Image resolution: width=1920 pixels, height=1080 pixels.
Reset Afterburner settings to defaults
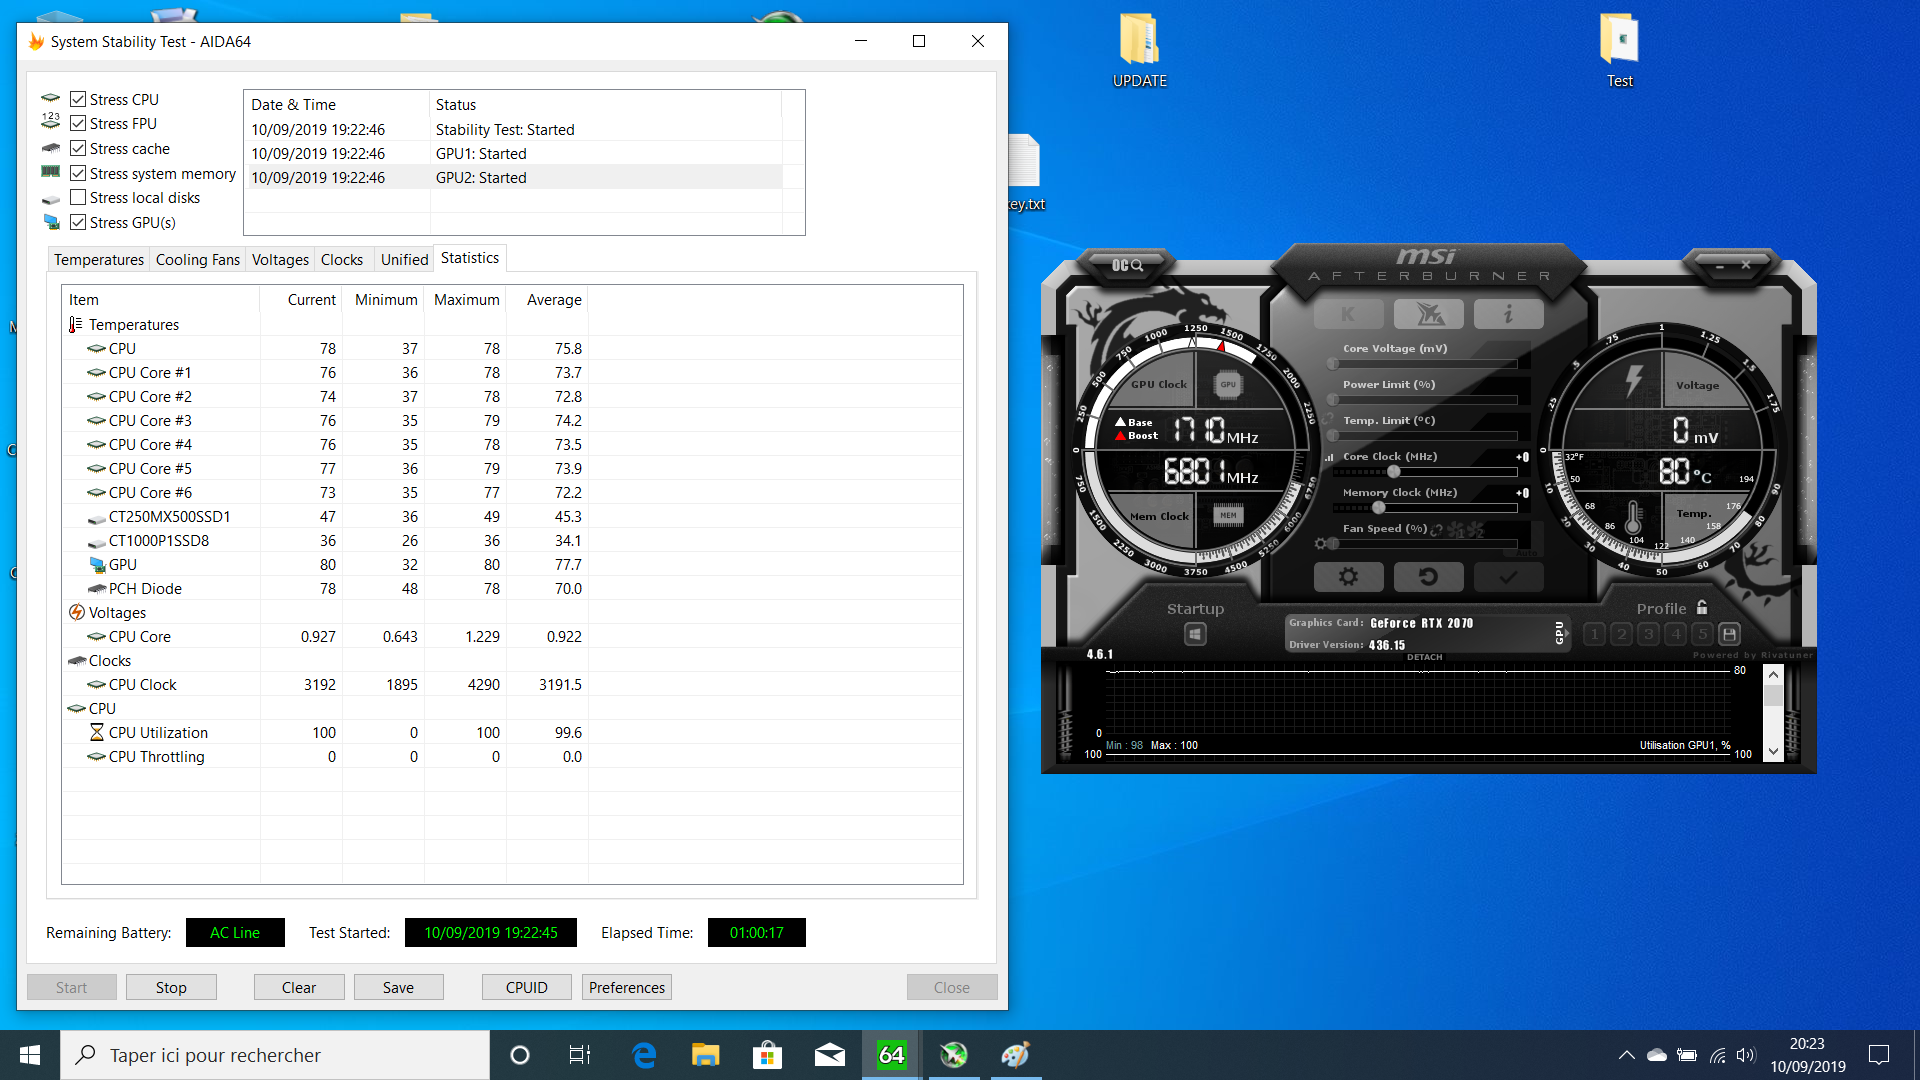click(x=1428, y=576)
